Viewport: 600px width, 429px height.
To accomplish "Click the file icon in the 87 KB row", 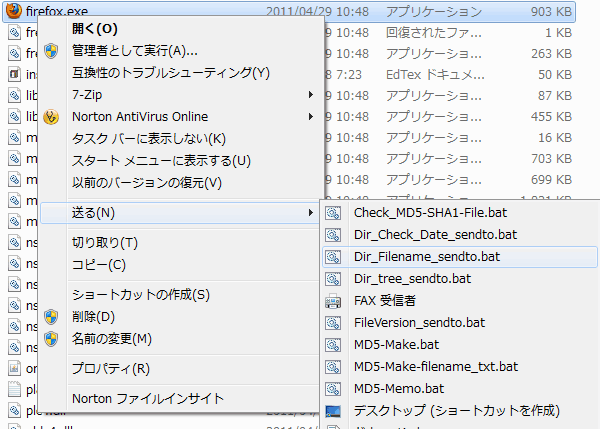I will tap(14, 95).
